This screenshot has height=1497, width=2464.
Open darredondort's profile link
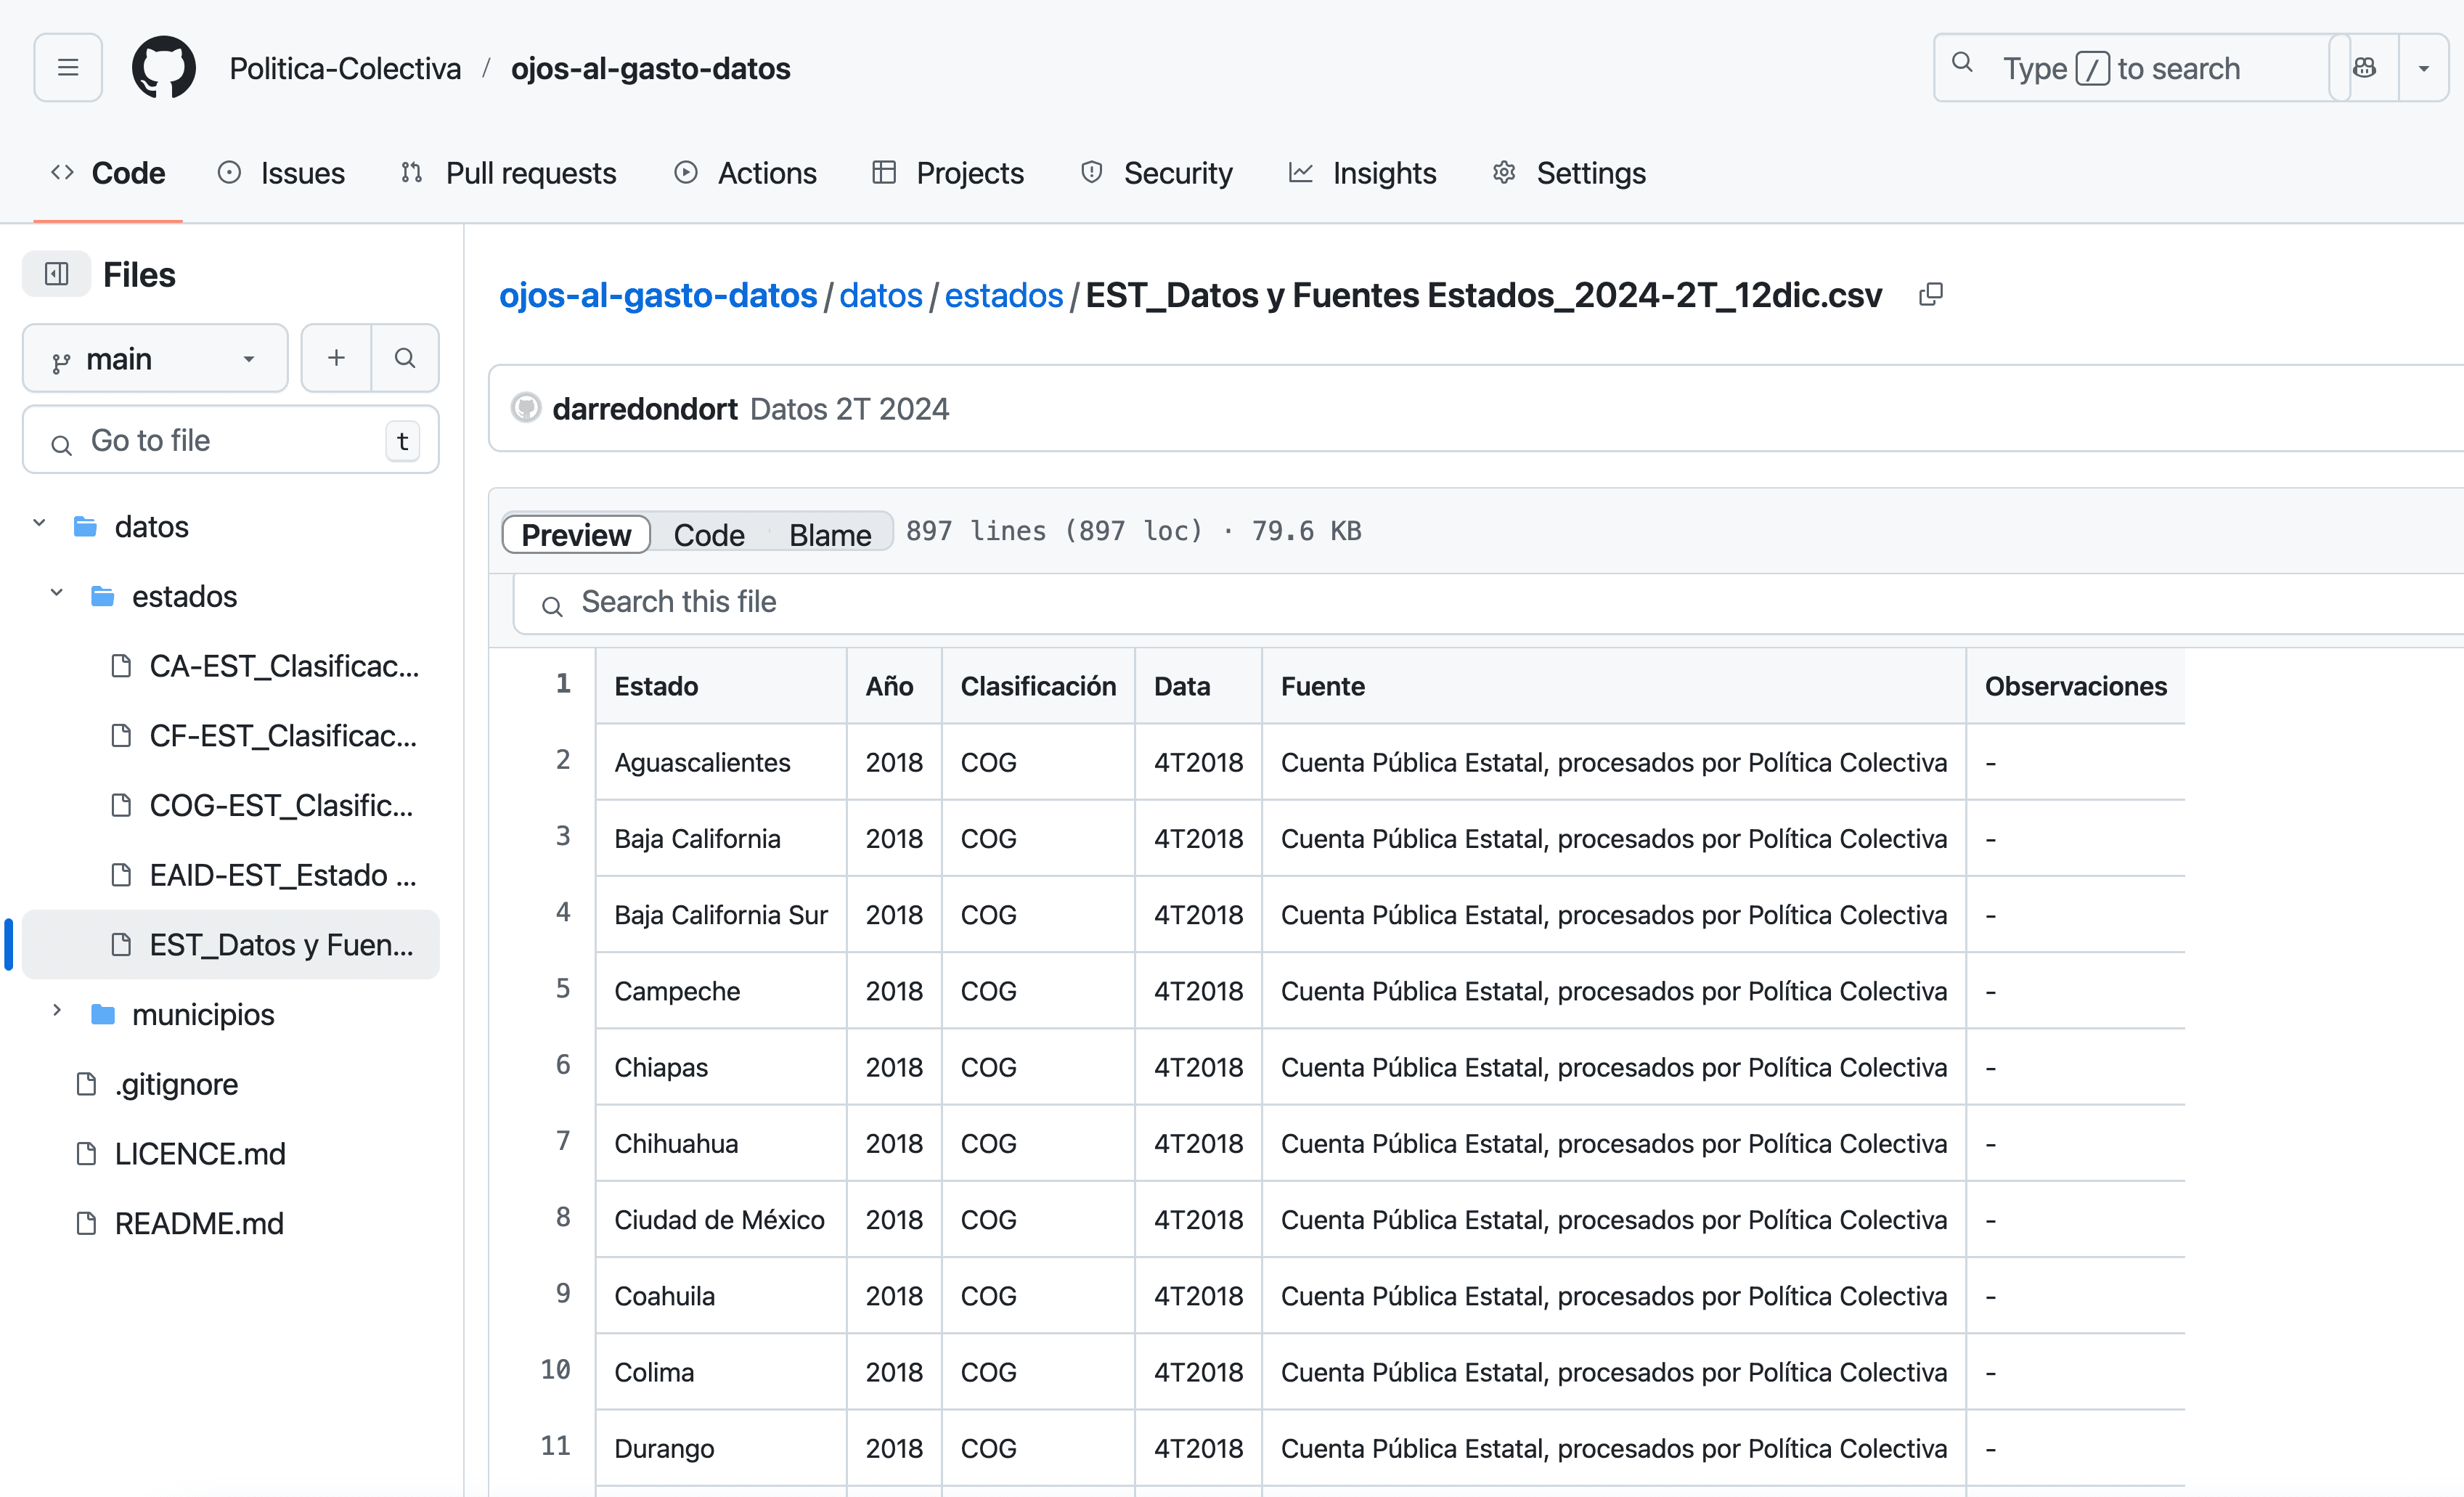click(645, 408)
